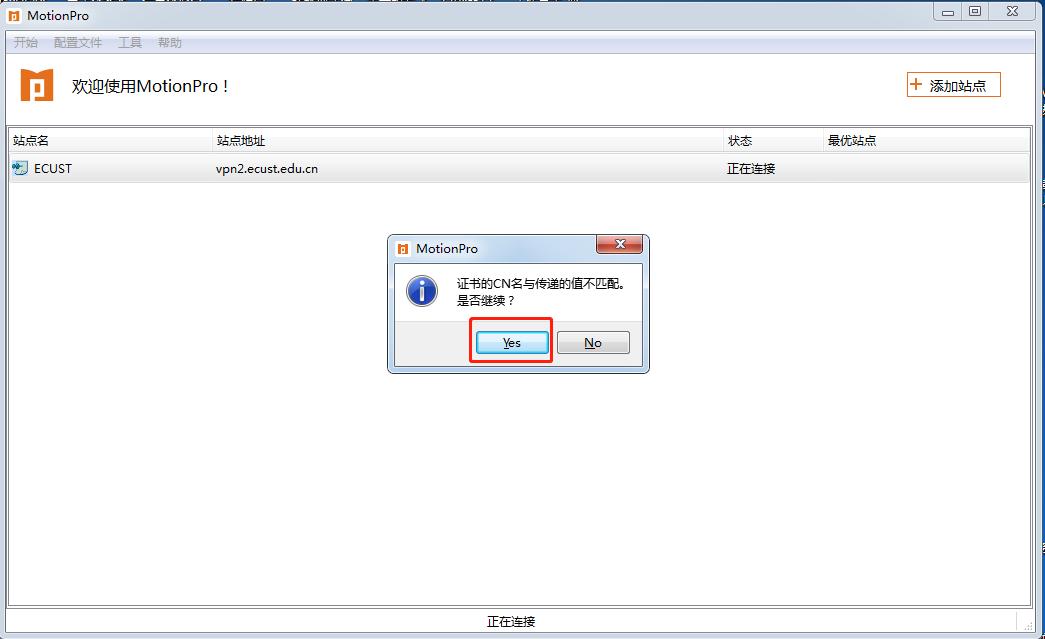Click the MotionPro title bar app icon
This screenshot has height=639, width=1045.
click(13, 15)
